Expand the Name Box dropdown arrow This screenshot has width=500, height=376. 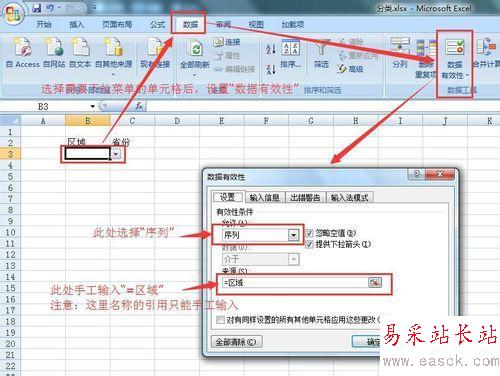[93, 107]
